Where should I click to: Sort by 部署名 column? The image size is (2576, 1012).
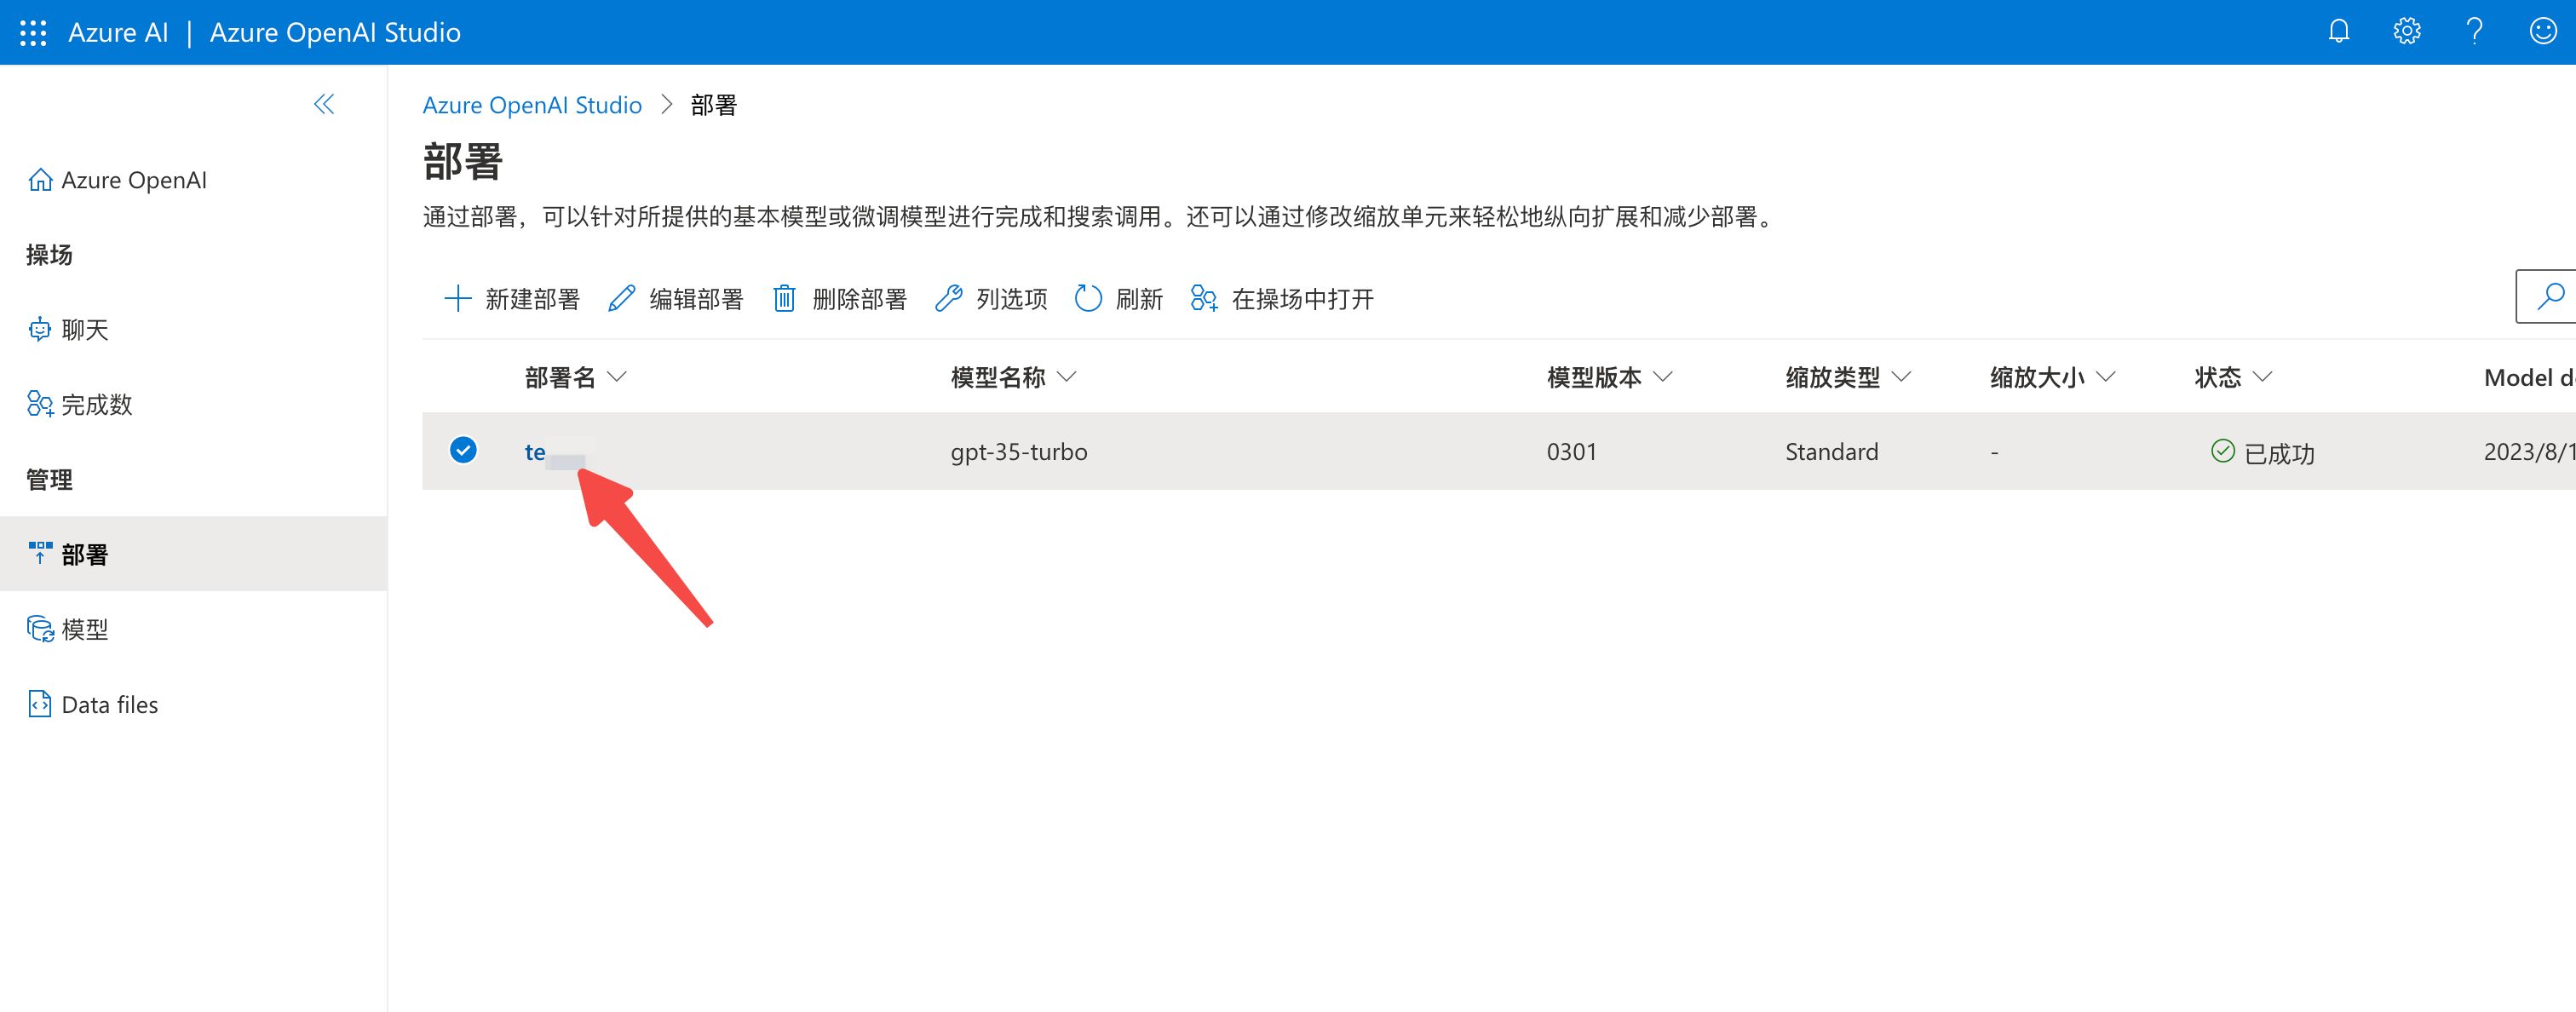576,377
